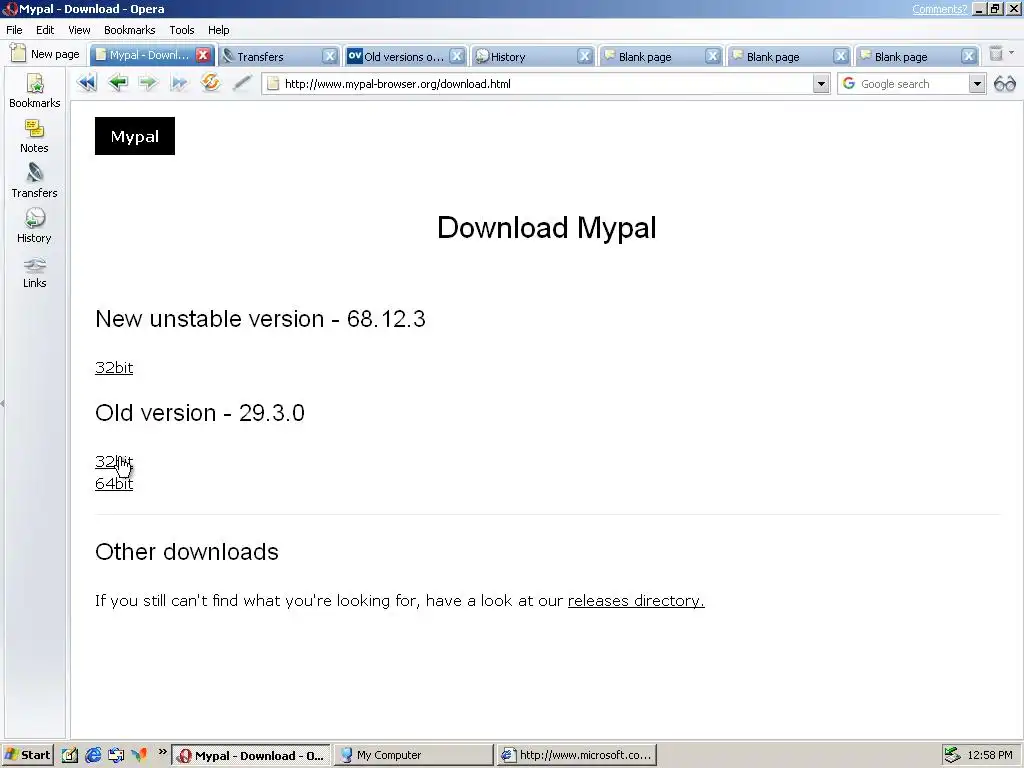Click into the Google search field
This screenshot has height=768, width=1024.
912,84
